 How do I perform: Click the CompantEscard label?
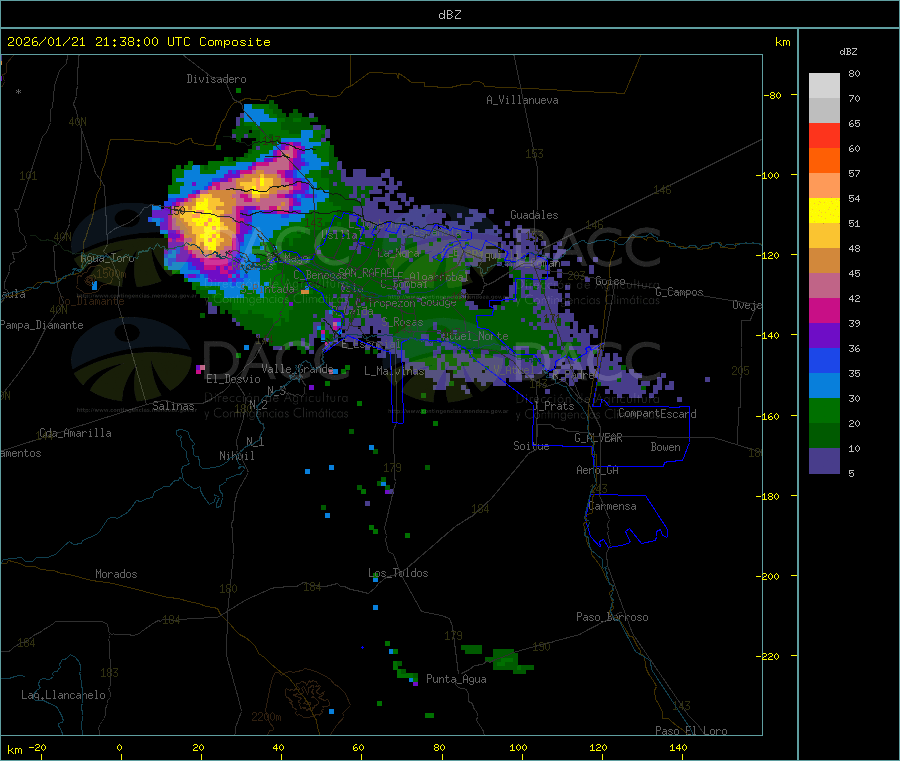click(x=657, y=414)
